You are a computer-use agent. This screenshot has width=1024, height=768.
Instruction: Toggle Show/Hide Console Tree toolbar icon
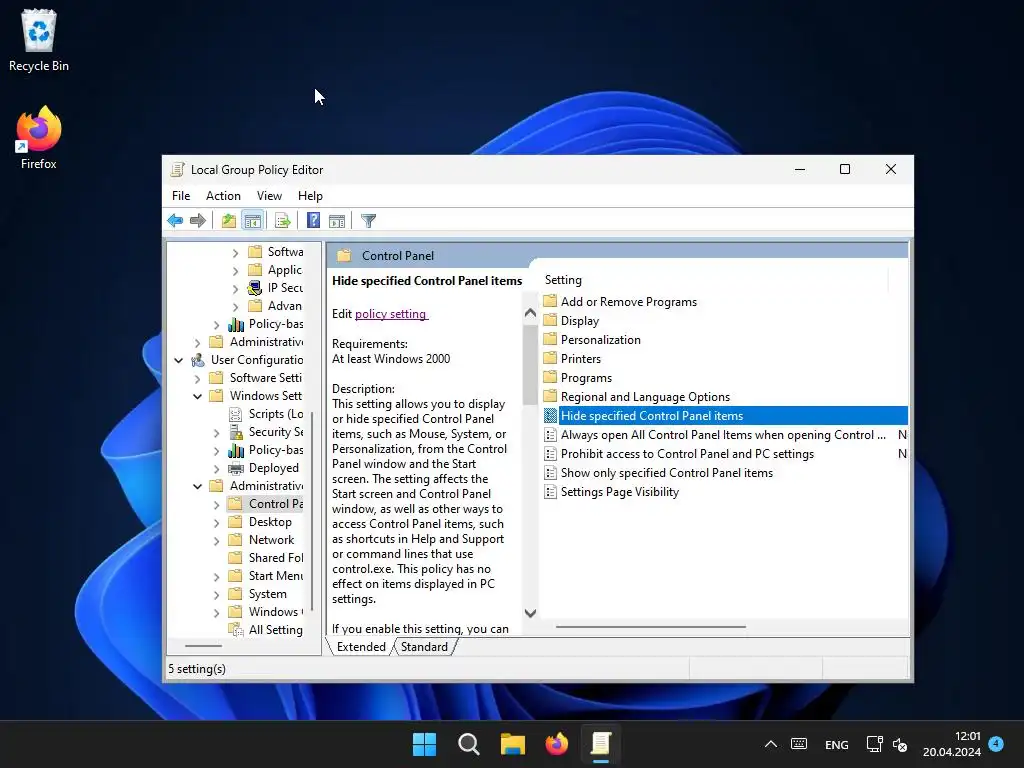click(x=252, y=221)
